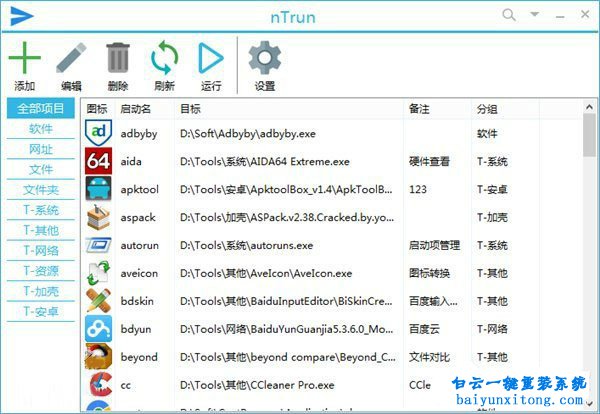Click the Refresh arrows icon
Screen dimensions: 600x414
click(165, 58)
